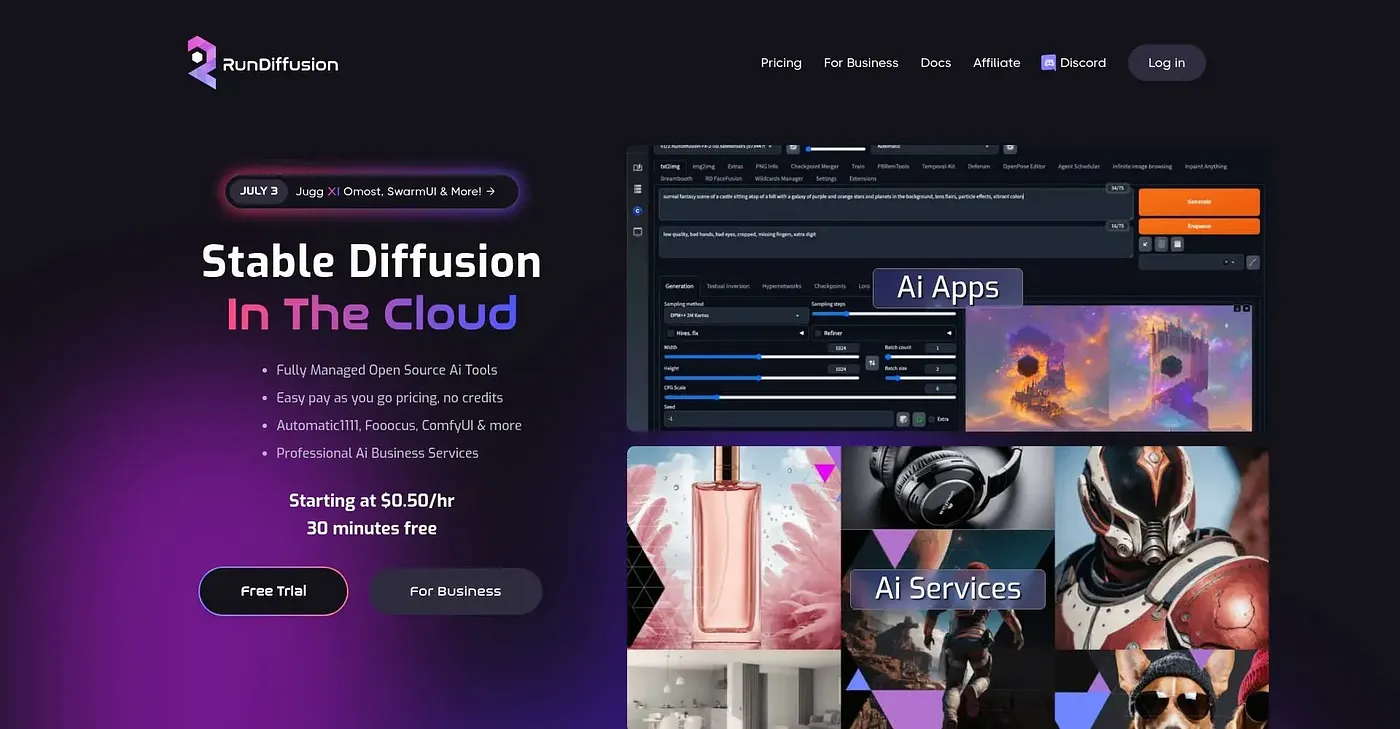The width and height of the screenshot is (1400, 729).
Task: Open the Docs link in the navigation
Action: pos(936,63)
